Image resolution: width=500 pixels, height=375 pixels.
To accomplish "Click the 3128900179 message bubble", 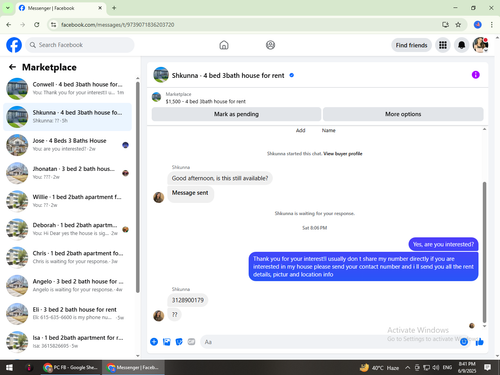I will [188, 300].
